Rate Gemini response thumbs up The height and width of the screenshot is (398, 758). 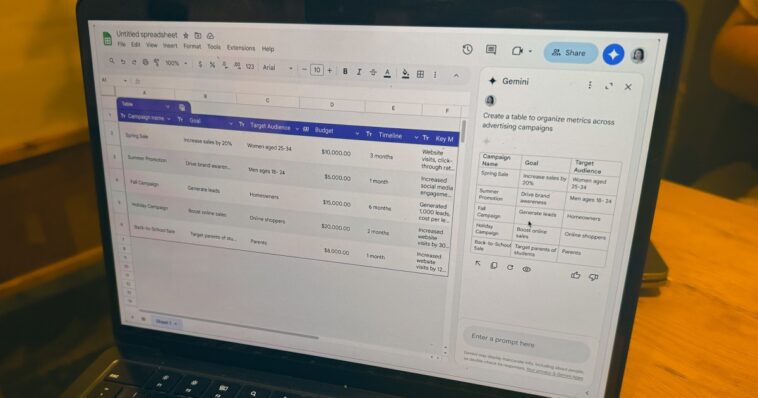point(575,275)
